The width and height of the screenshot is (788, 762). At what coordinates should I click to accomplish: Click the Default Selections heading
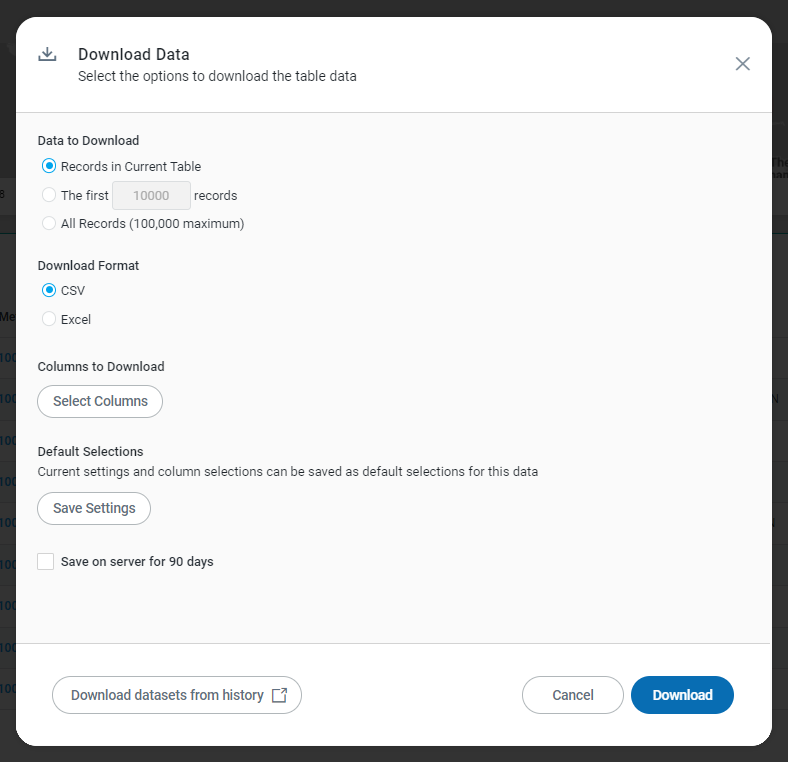coord(90,452)
